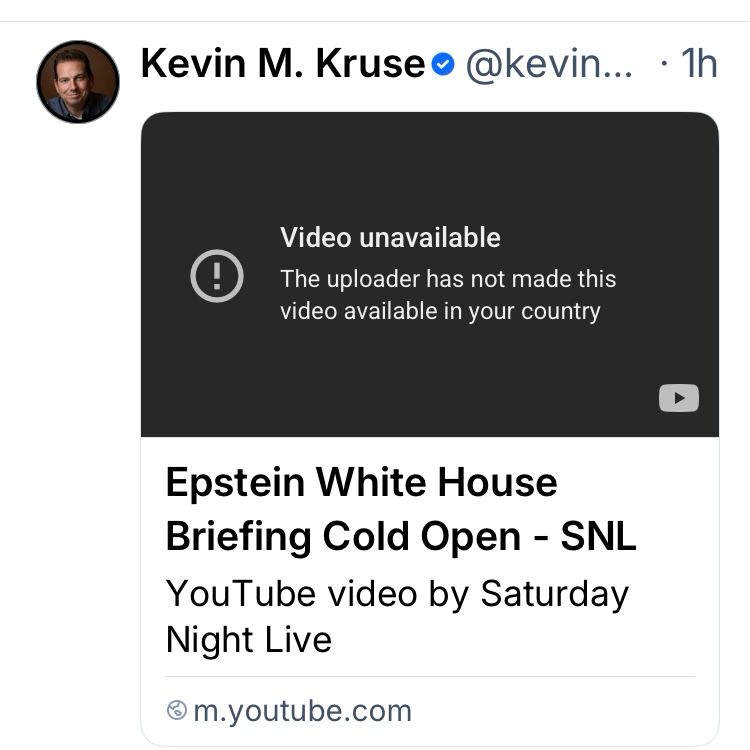This screenshot has height=750, width=750.
Task: Click the YouTube play logo icon
Action: [x=679, y=397]
